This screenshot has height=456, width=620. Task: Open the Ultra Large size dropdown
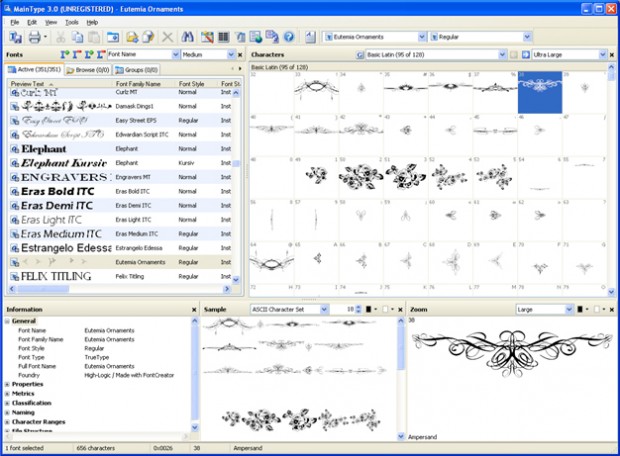(x=603, y=55)
